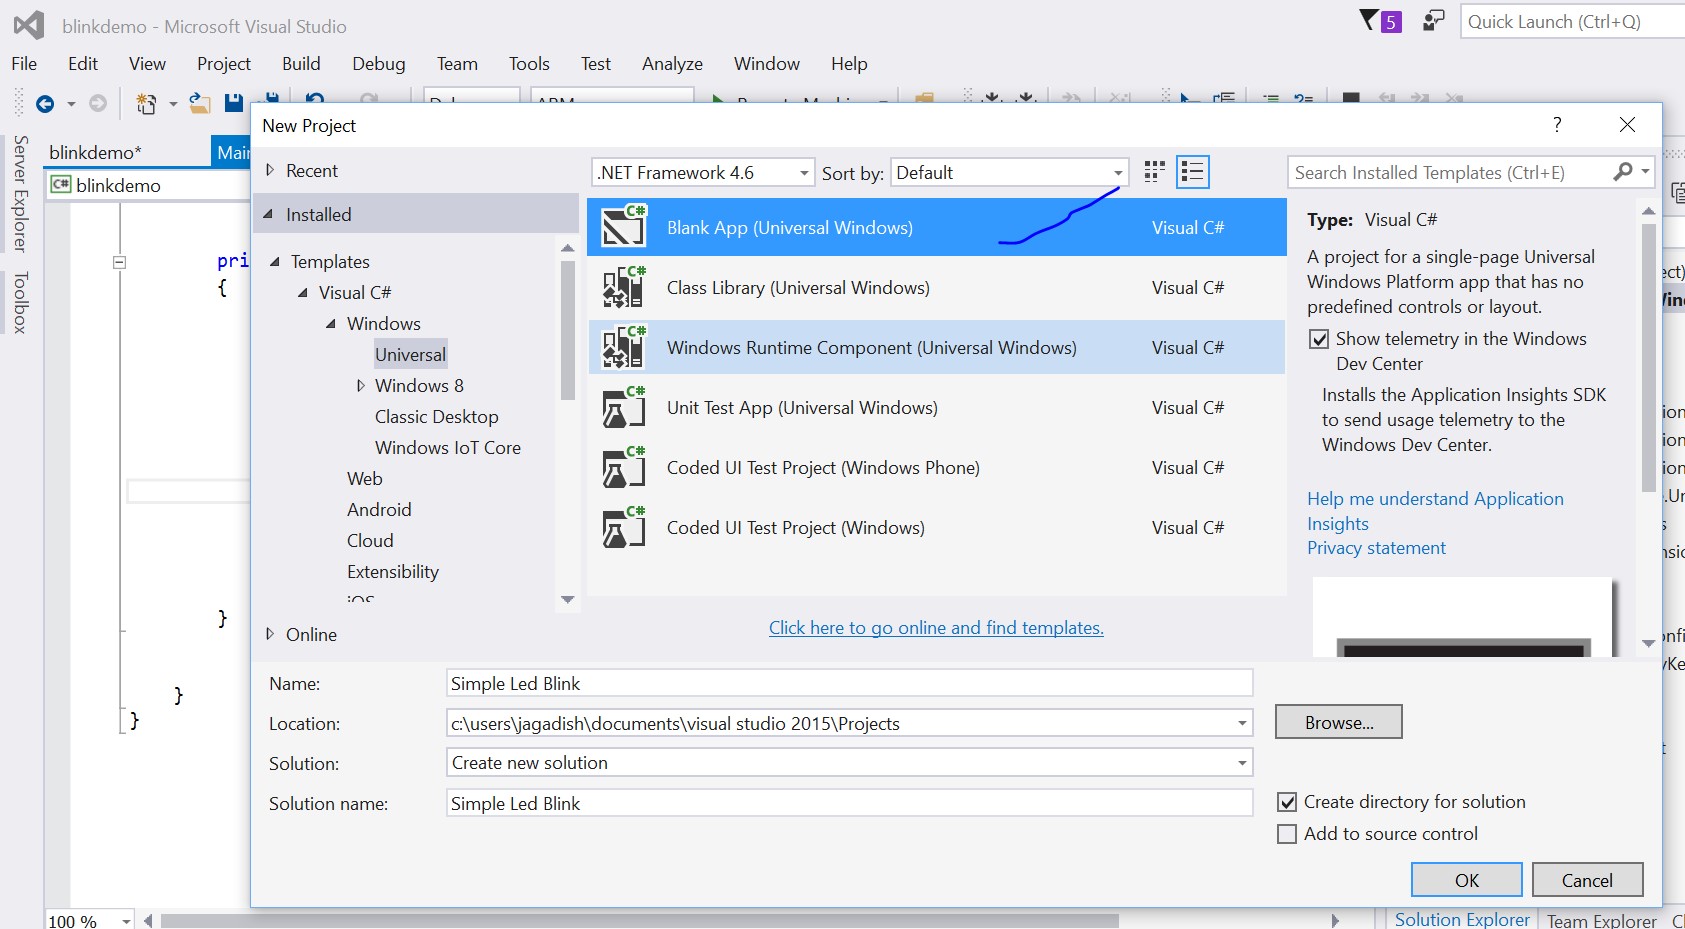Click the description panel scroll down arrow

(1648, 643)
